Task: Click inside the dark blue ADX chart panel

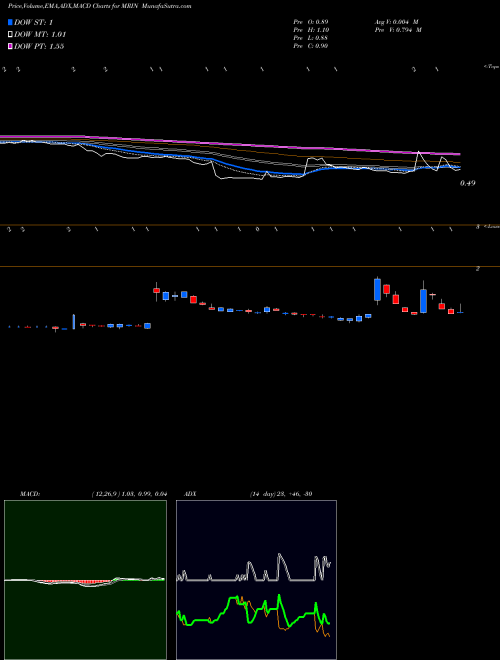Action: (256, 580)
